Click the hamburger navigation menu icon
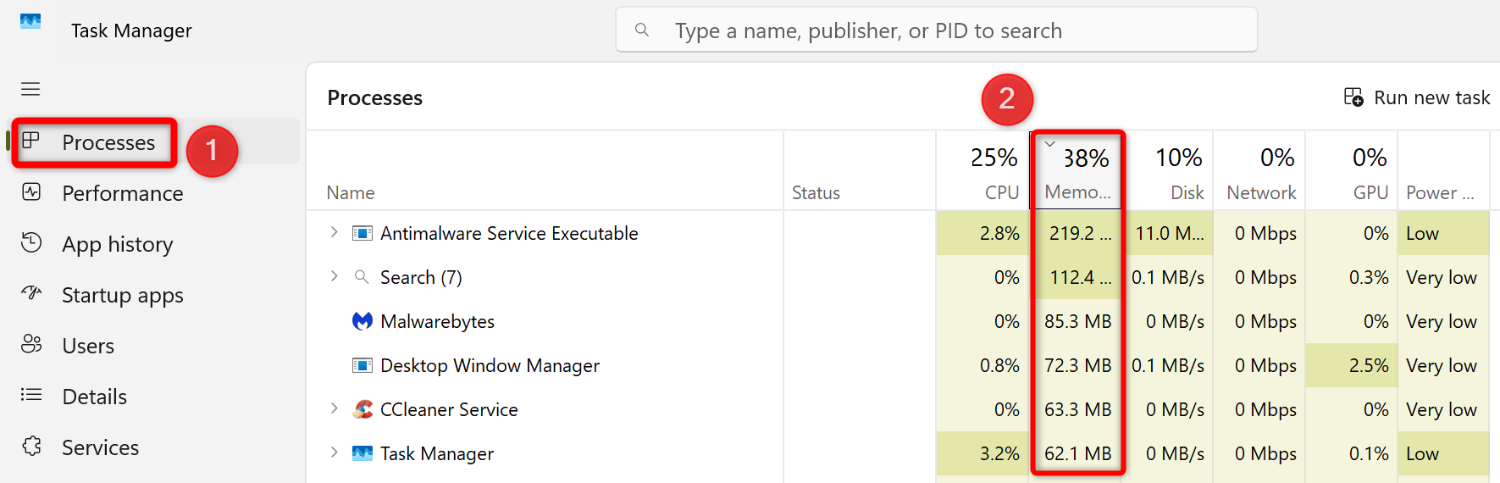Screen dimensions: 1500x483 31,89
